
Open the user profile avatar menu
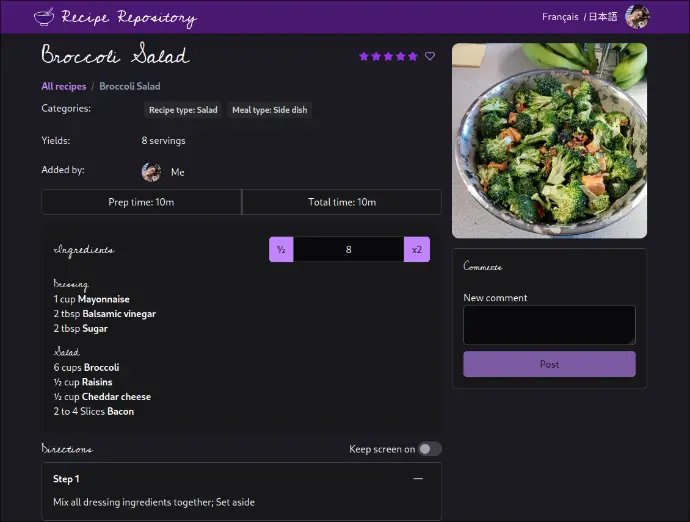pyautogui.click(x=637, y=17)
